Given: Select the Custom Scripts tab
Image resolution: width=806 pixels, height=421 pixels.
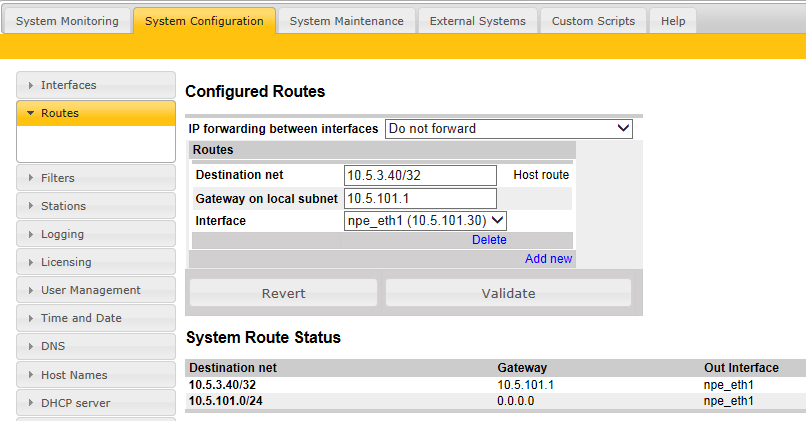Looking at the screenshot, I should click(593, 21).
